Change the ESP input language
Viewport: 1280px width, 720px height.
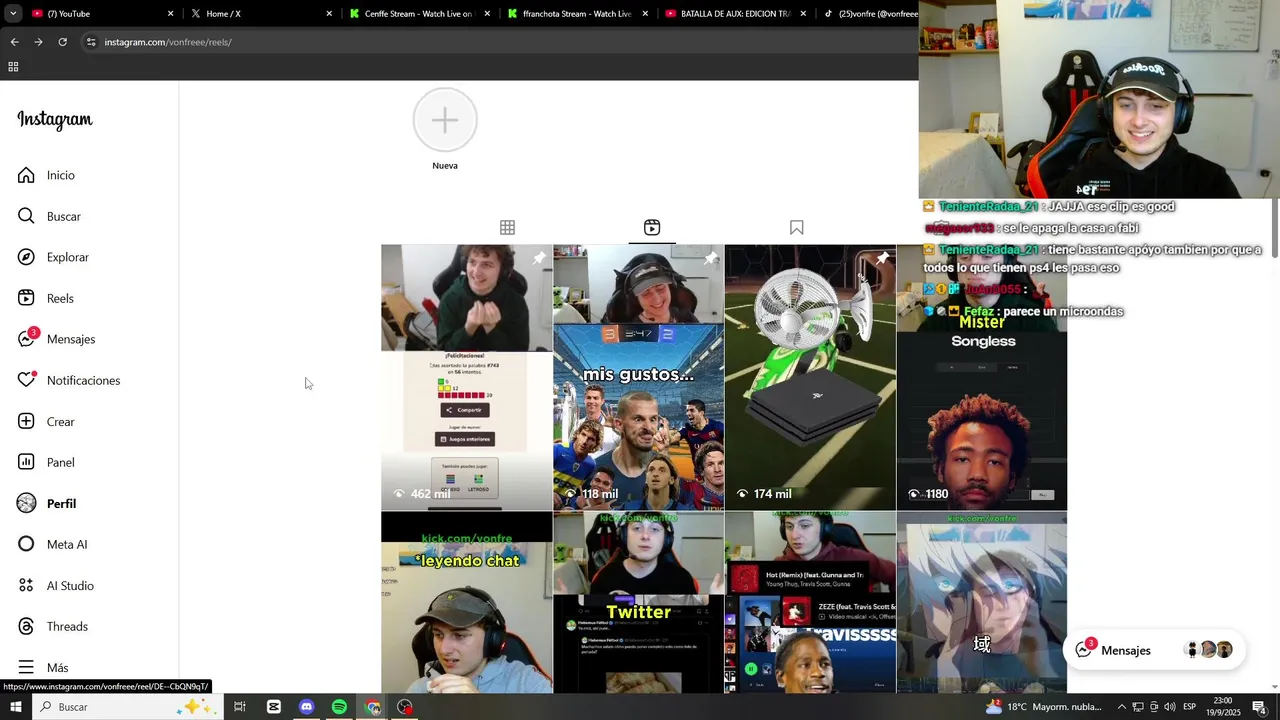[1190, 707]
